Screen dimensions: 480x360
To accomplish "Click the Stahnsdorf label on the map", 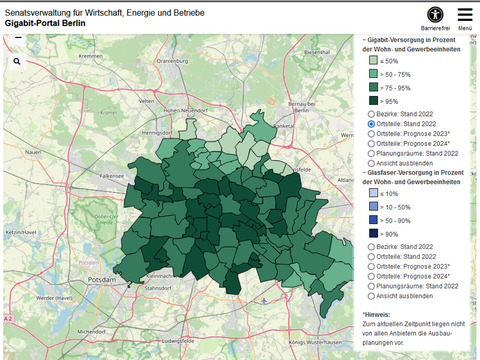I will [158, 288].
